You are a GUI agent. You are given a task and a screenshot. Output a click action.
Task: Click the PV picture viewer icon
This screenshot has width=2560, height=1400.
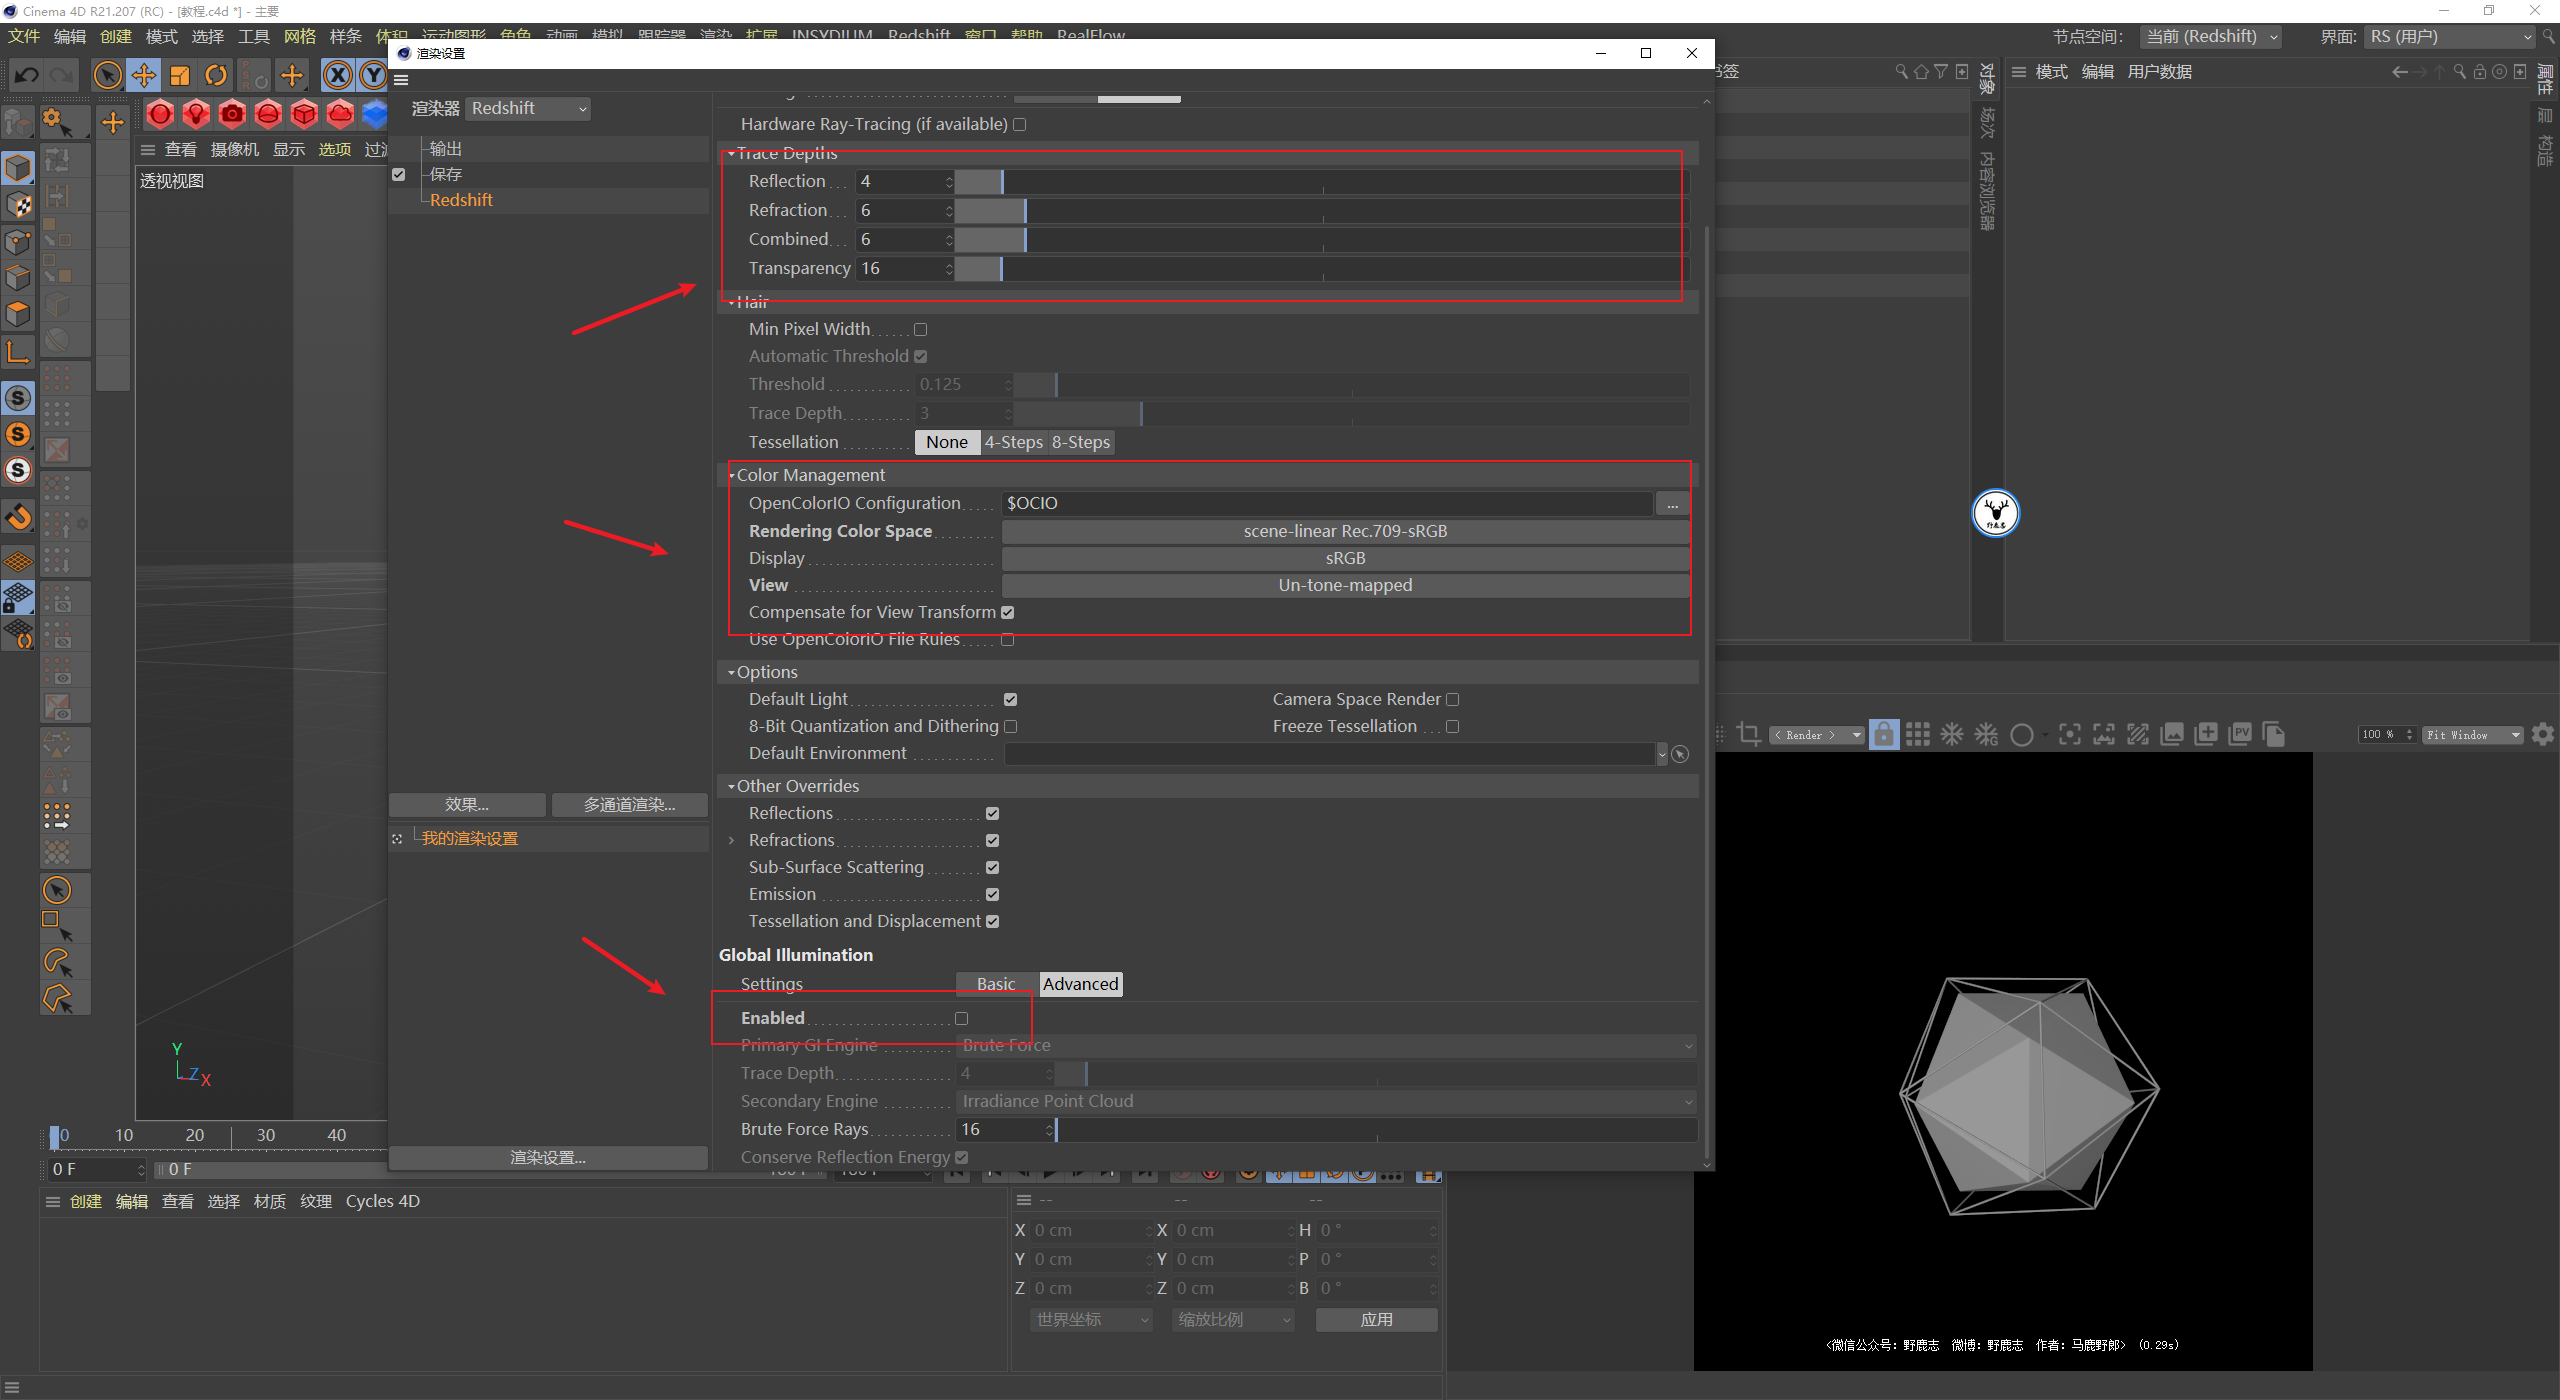(2240, 734)
